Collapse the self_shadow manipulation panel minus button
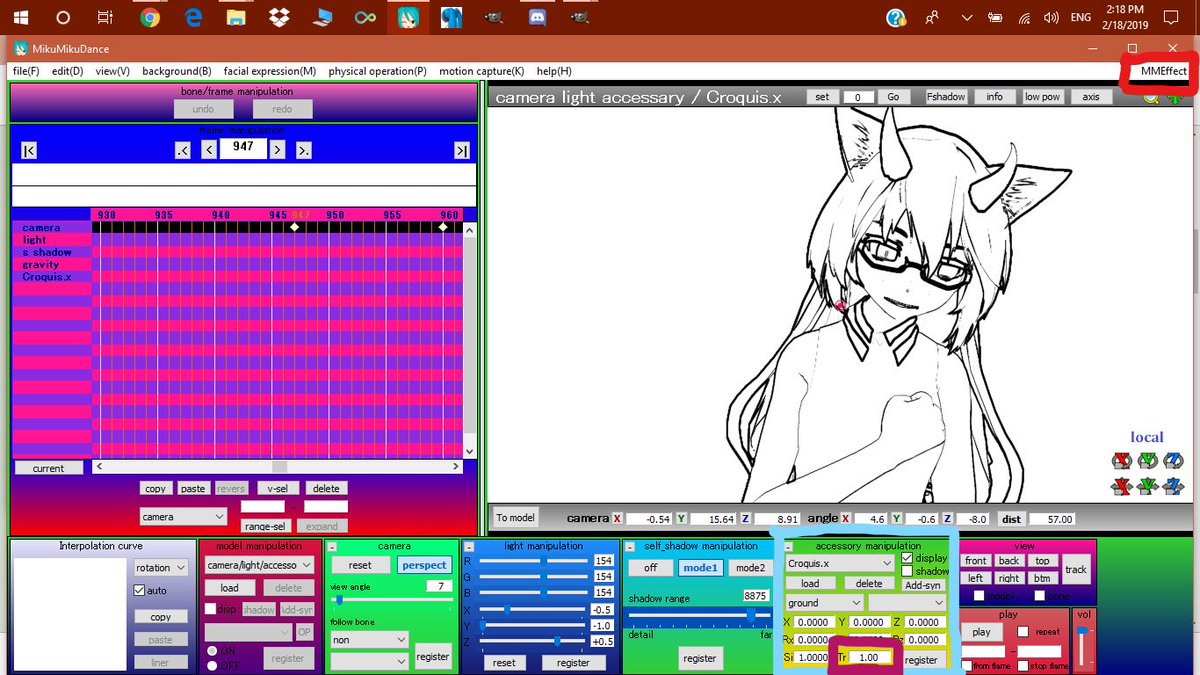The width and height of the screenshot is (1200, 675). click(630, 547)
